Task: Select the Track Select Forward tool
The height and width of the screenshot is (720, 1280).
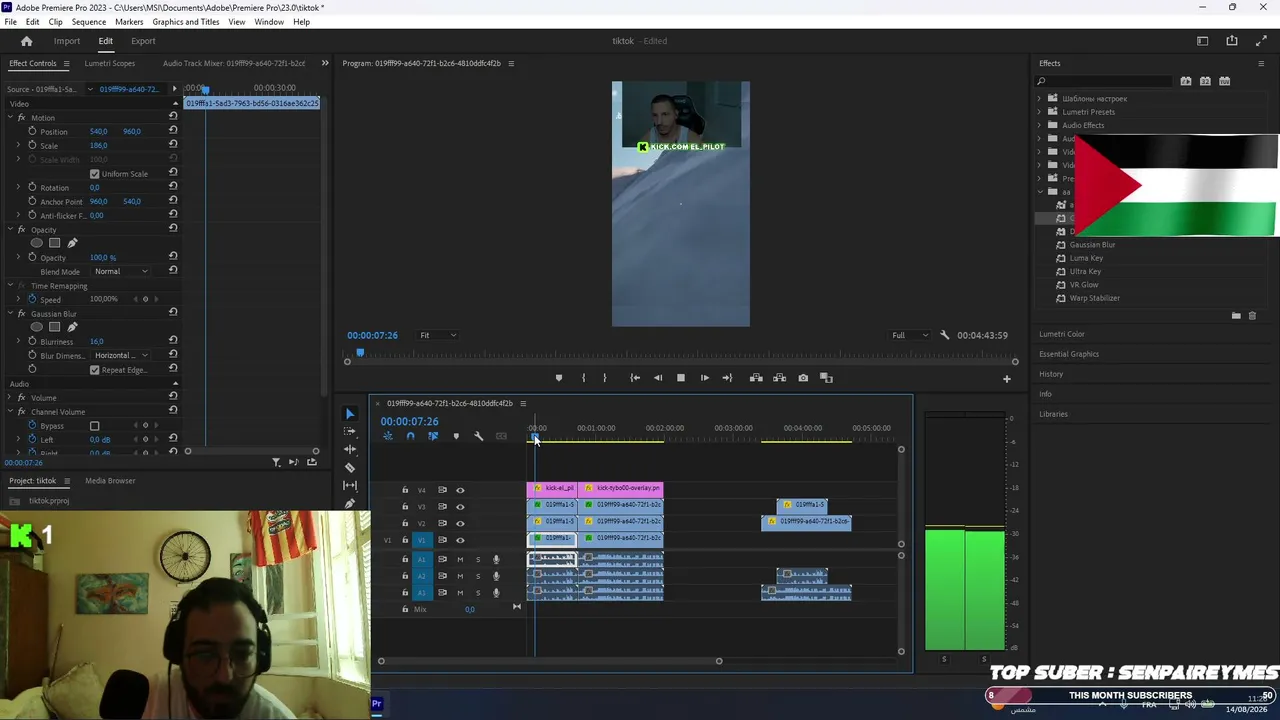Action: click(x=349, y=432)
